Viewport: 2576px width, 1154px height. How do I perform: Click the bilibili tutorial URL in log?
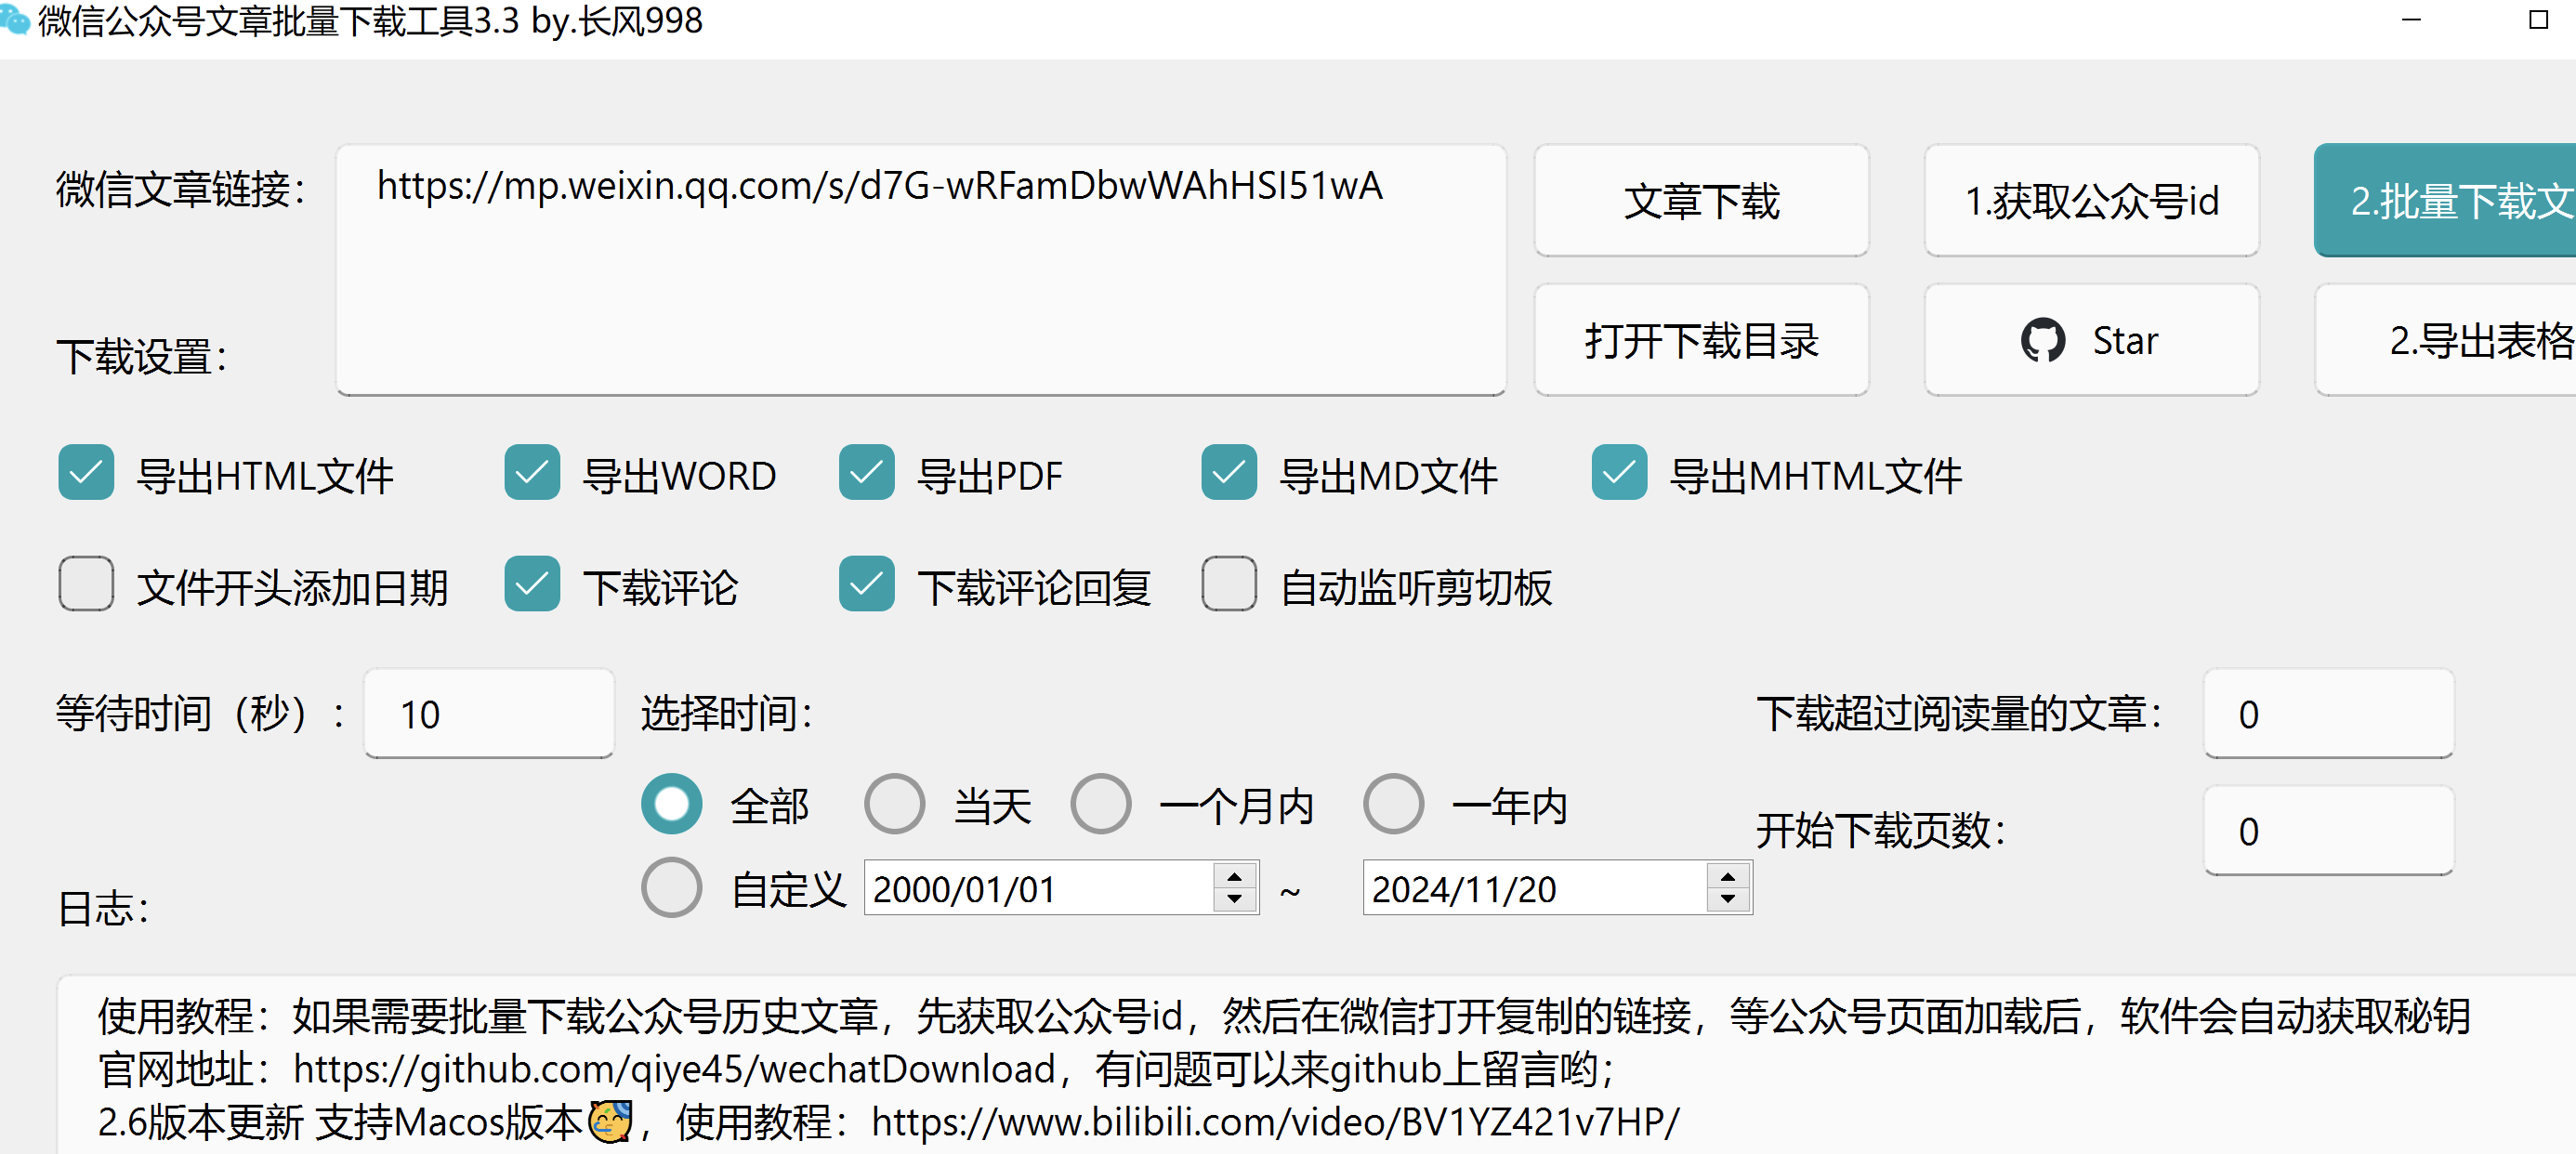(x=1276, y=1122)
